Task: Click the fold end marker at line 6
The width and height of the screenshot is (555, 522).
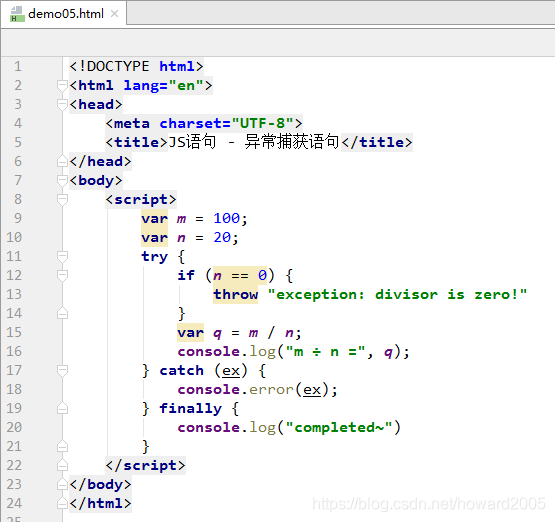Action: [62, 161]
